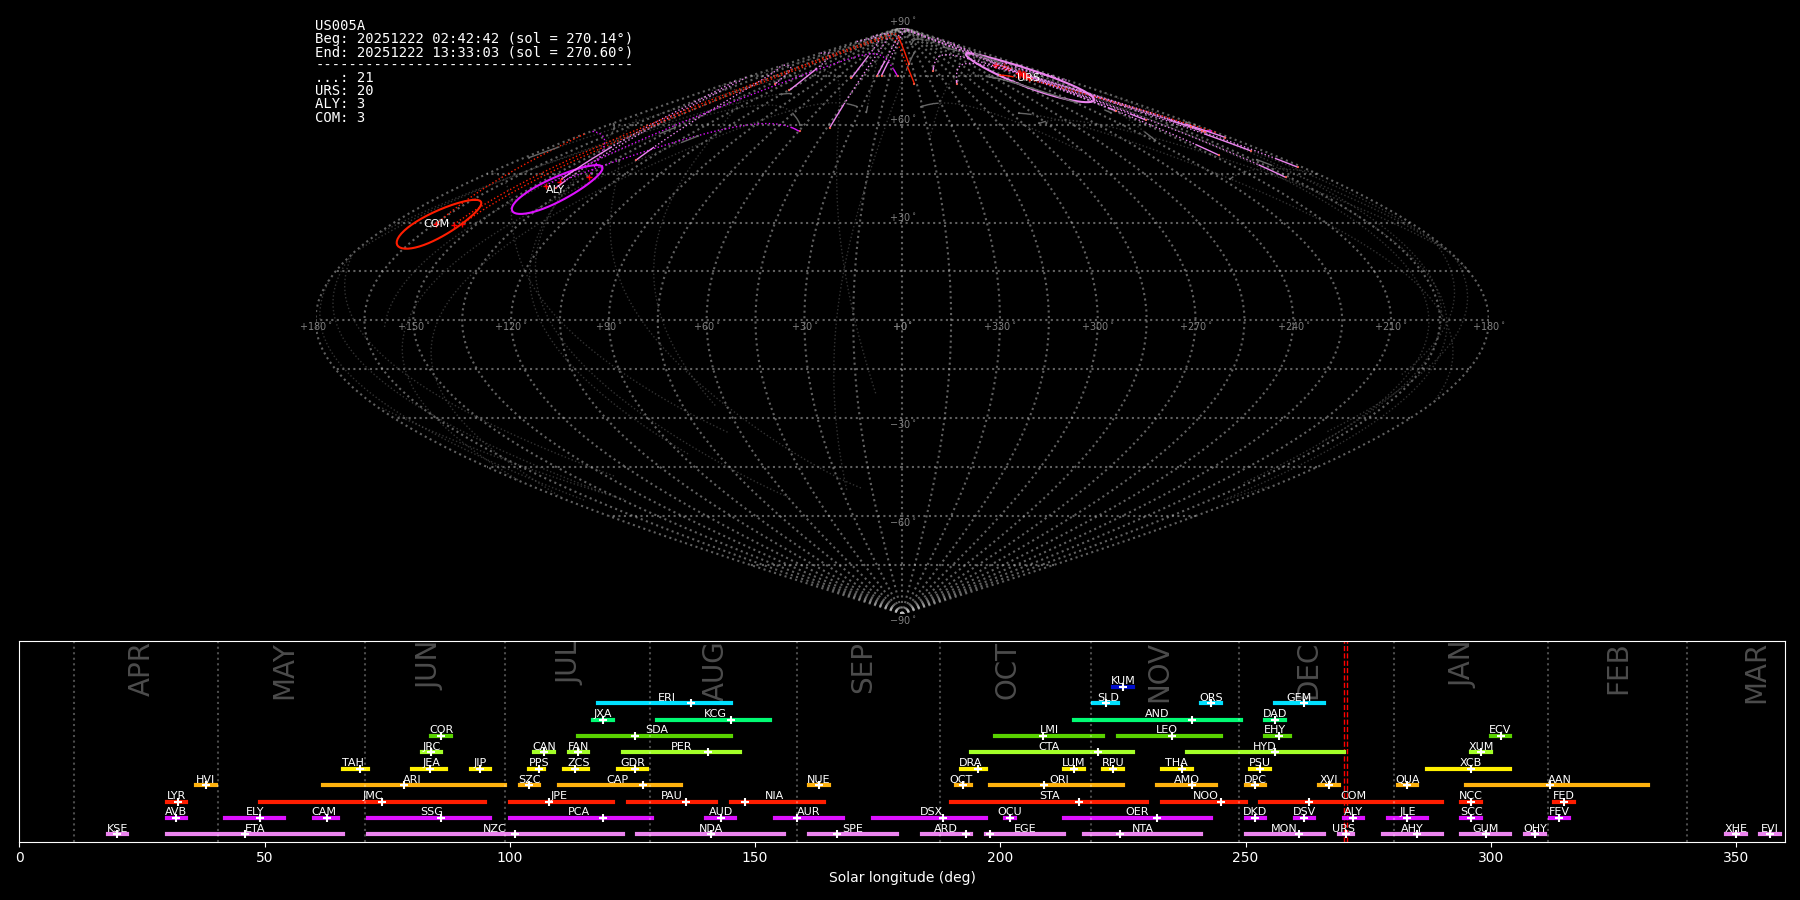Click the 'COM: 3' legend entry
Image resolution: width=1800 pixels, height=900 pixels.
tap(340, 117)
